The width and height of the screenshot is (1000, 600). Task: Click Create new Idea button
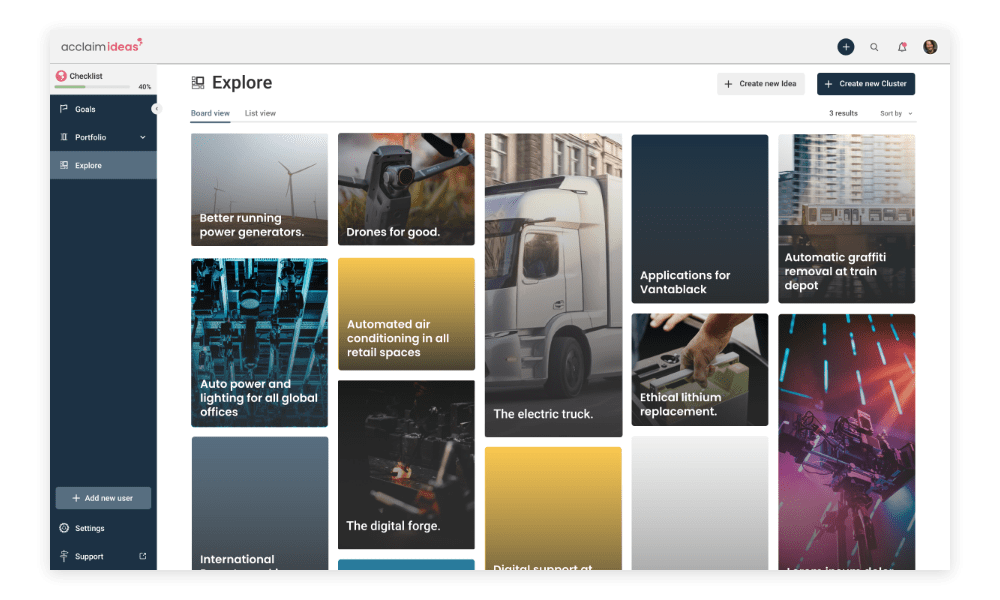click(x=761, y=84)
